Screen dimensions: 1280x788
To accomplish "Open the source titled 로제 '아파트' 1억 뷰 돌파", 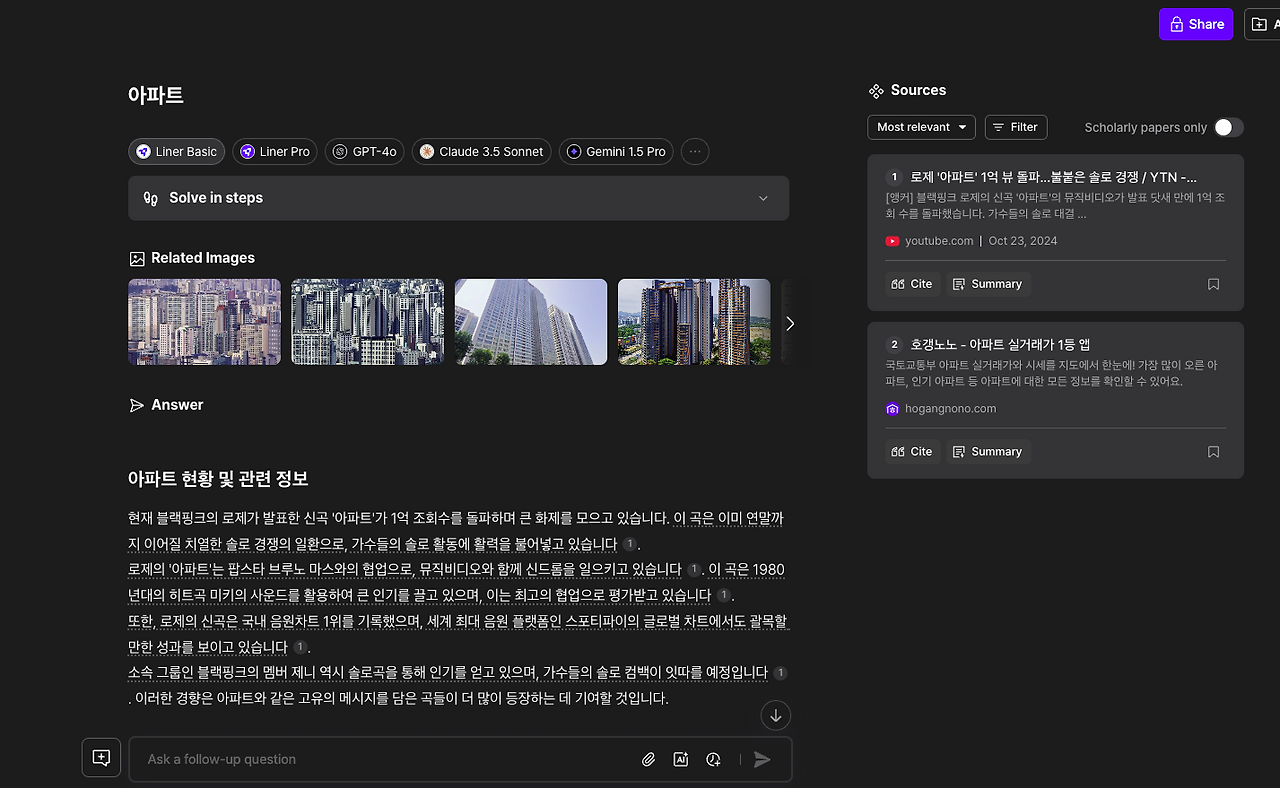I will [x=1054, y=177].
